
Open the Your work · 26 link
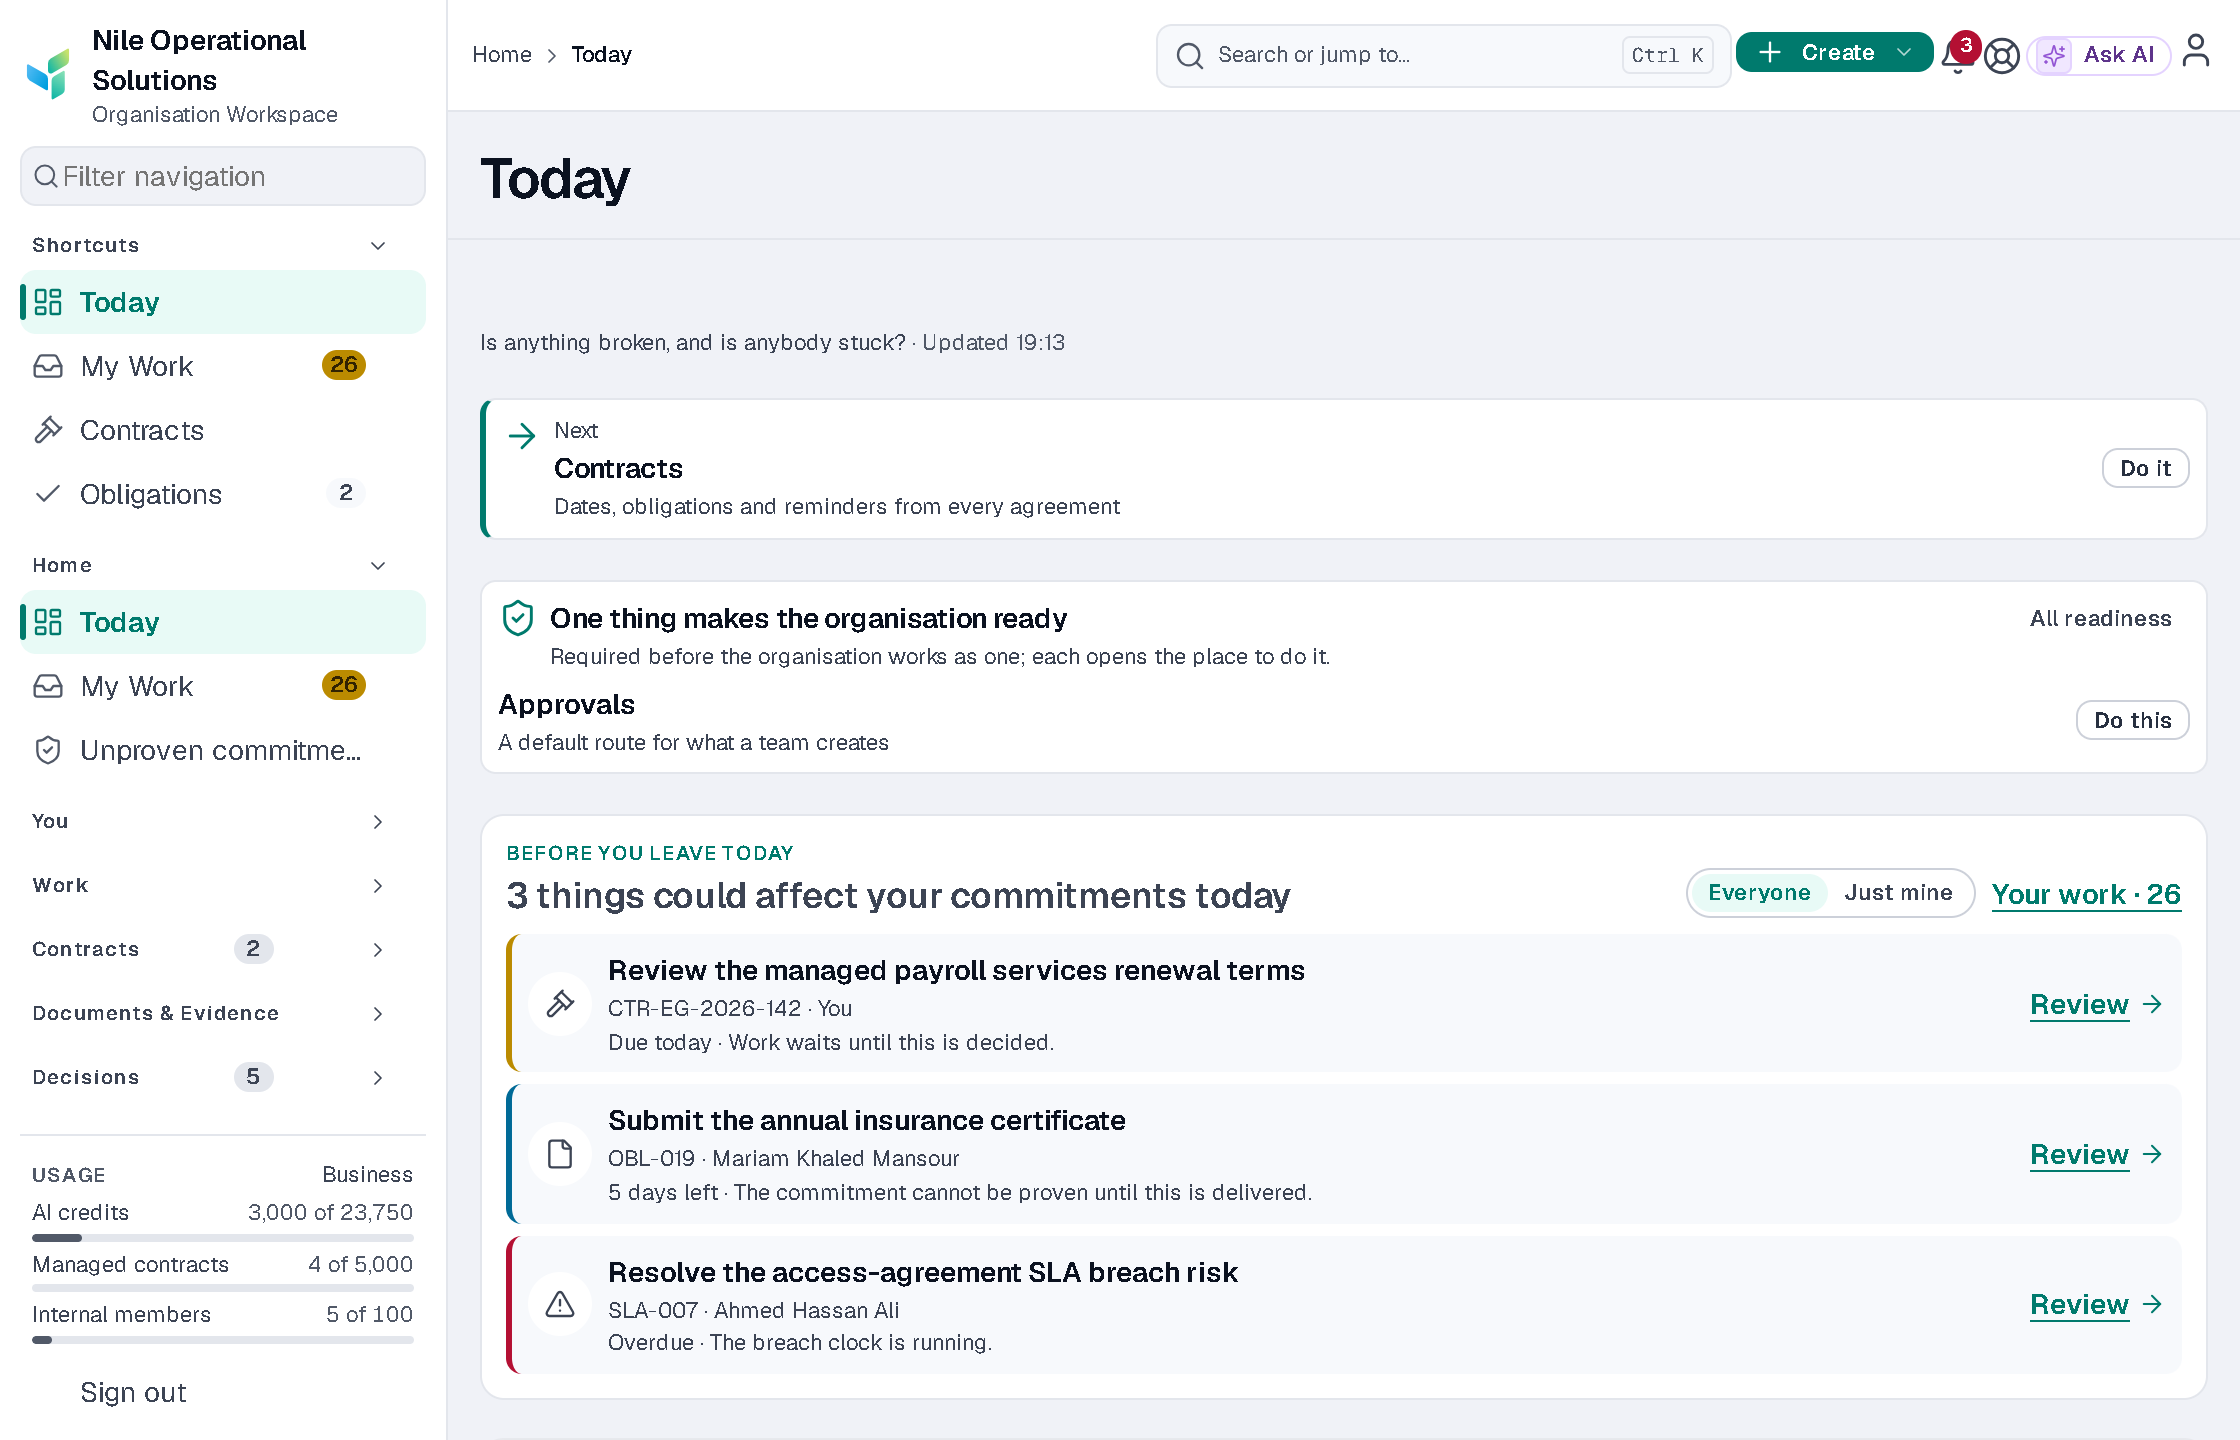coord(2086,894)
